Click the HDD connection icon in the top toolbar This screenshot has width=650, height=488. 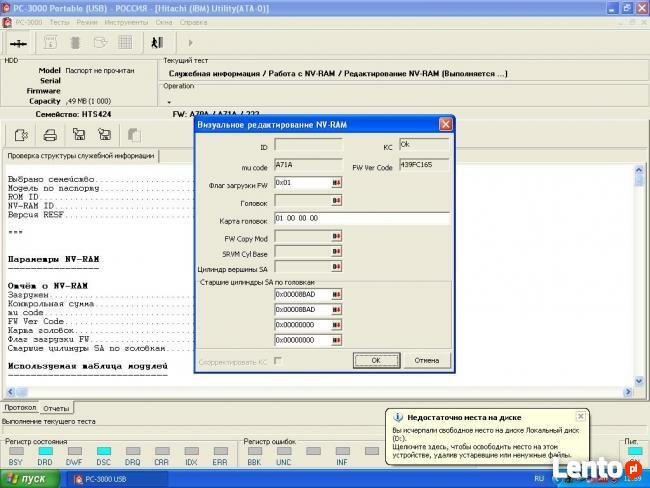pyautogui.click(x=19, y=43)
